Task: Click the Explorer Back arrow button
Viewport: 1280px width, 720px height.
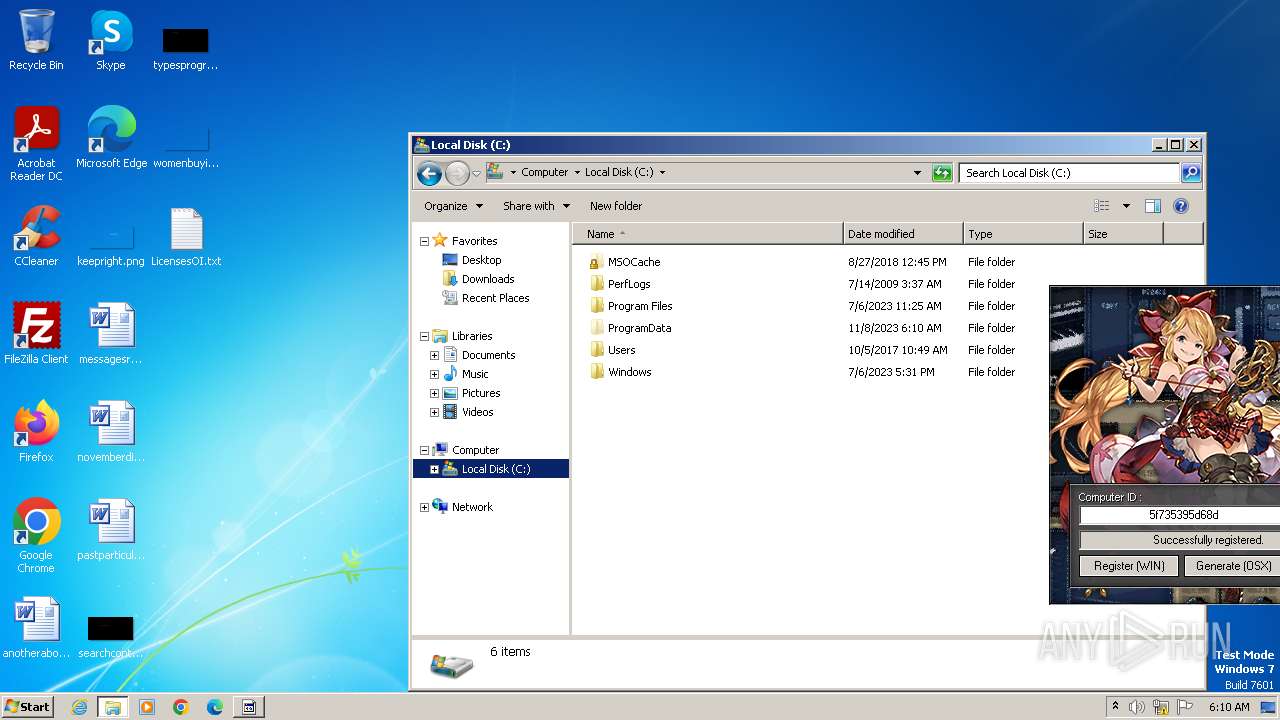Action: click(429, 173)
